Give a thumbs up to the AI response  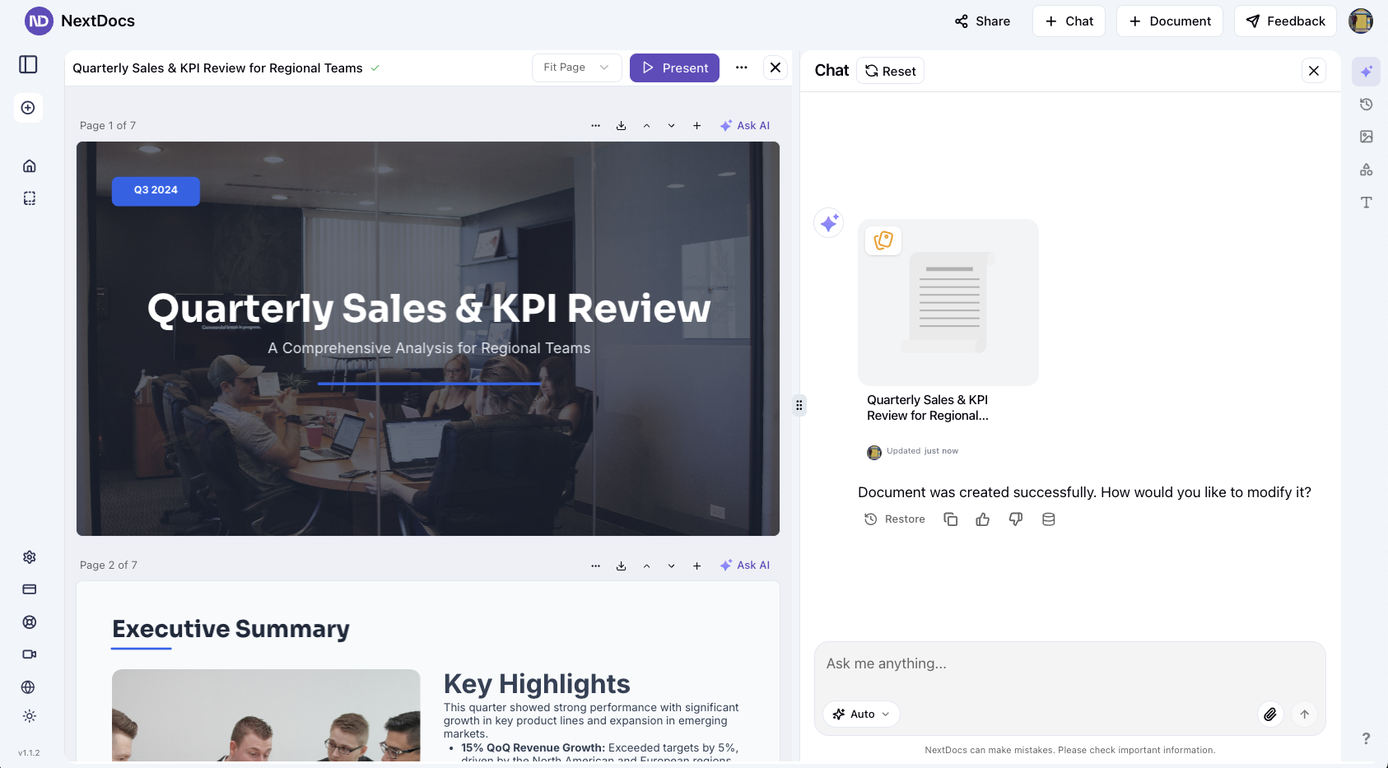tap(982, 518)
